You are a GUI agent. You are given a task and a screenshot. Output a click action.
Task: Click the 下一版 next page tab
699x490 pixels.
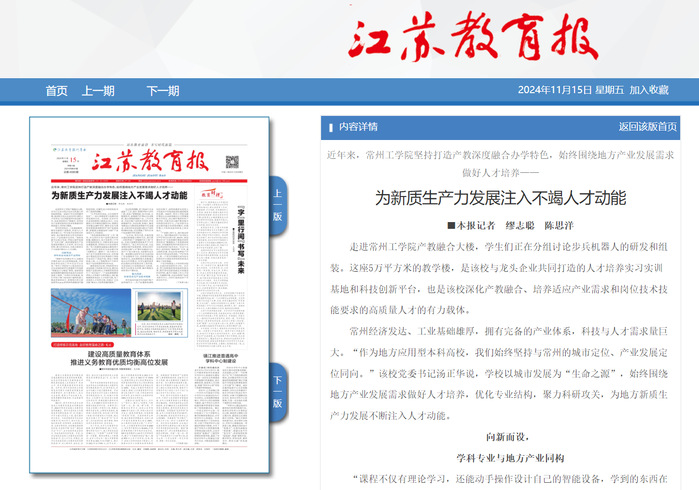click(278, 392)
